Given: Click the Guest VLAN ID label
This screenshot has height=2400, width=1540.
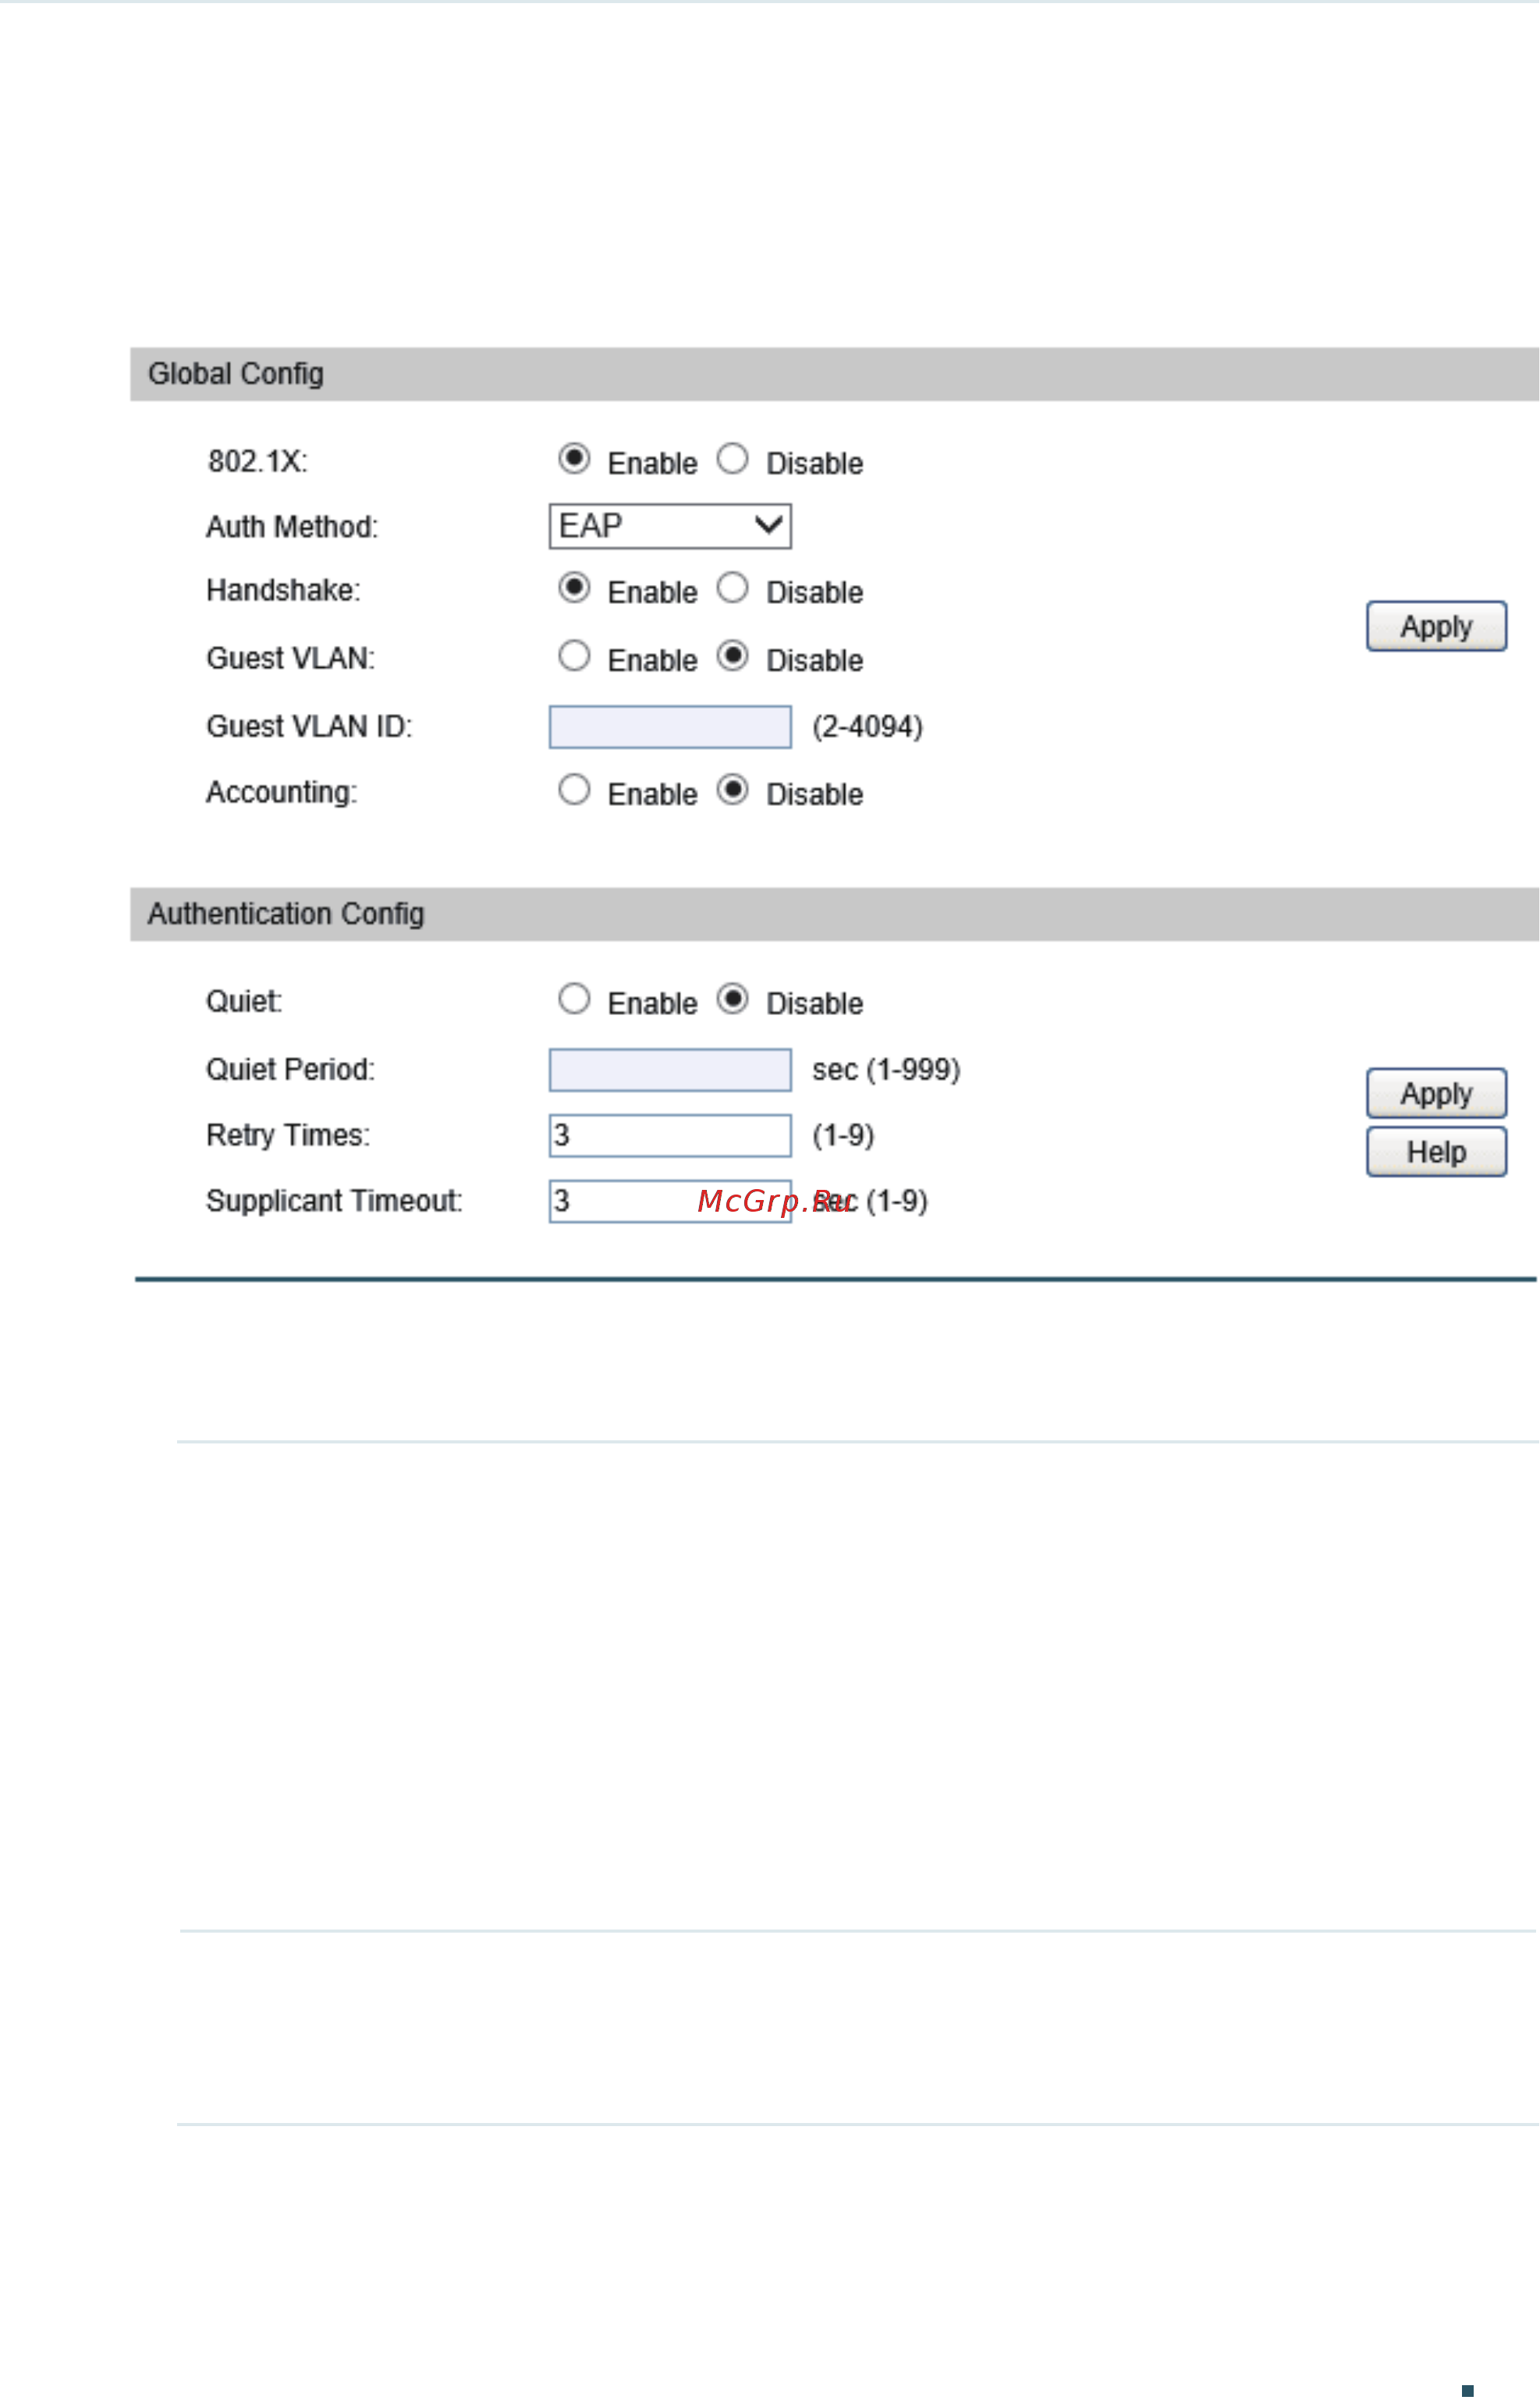Looking at the screenshot, I should pos(309,726).
